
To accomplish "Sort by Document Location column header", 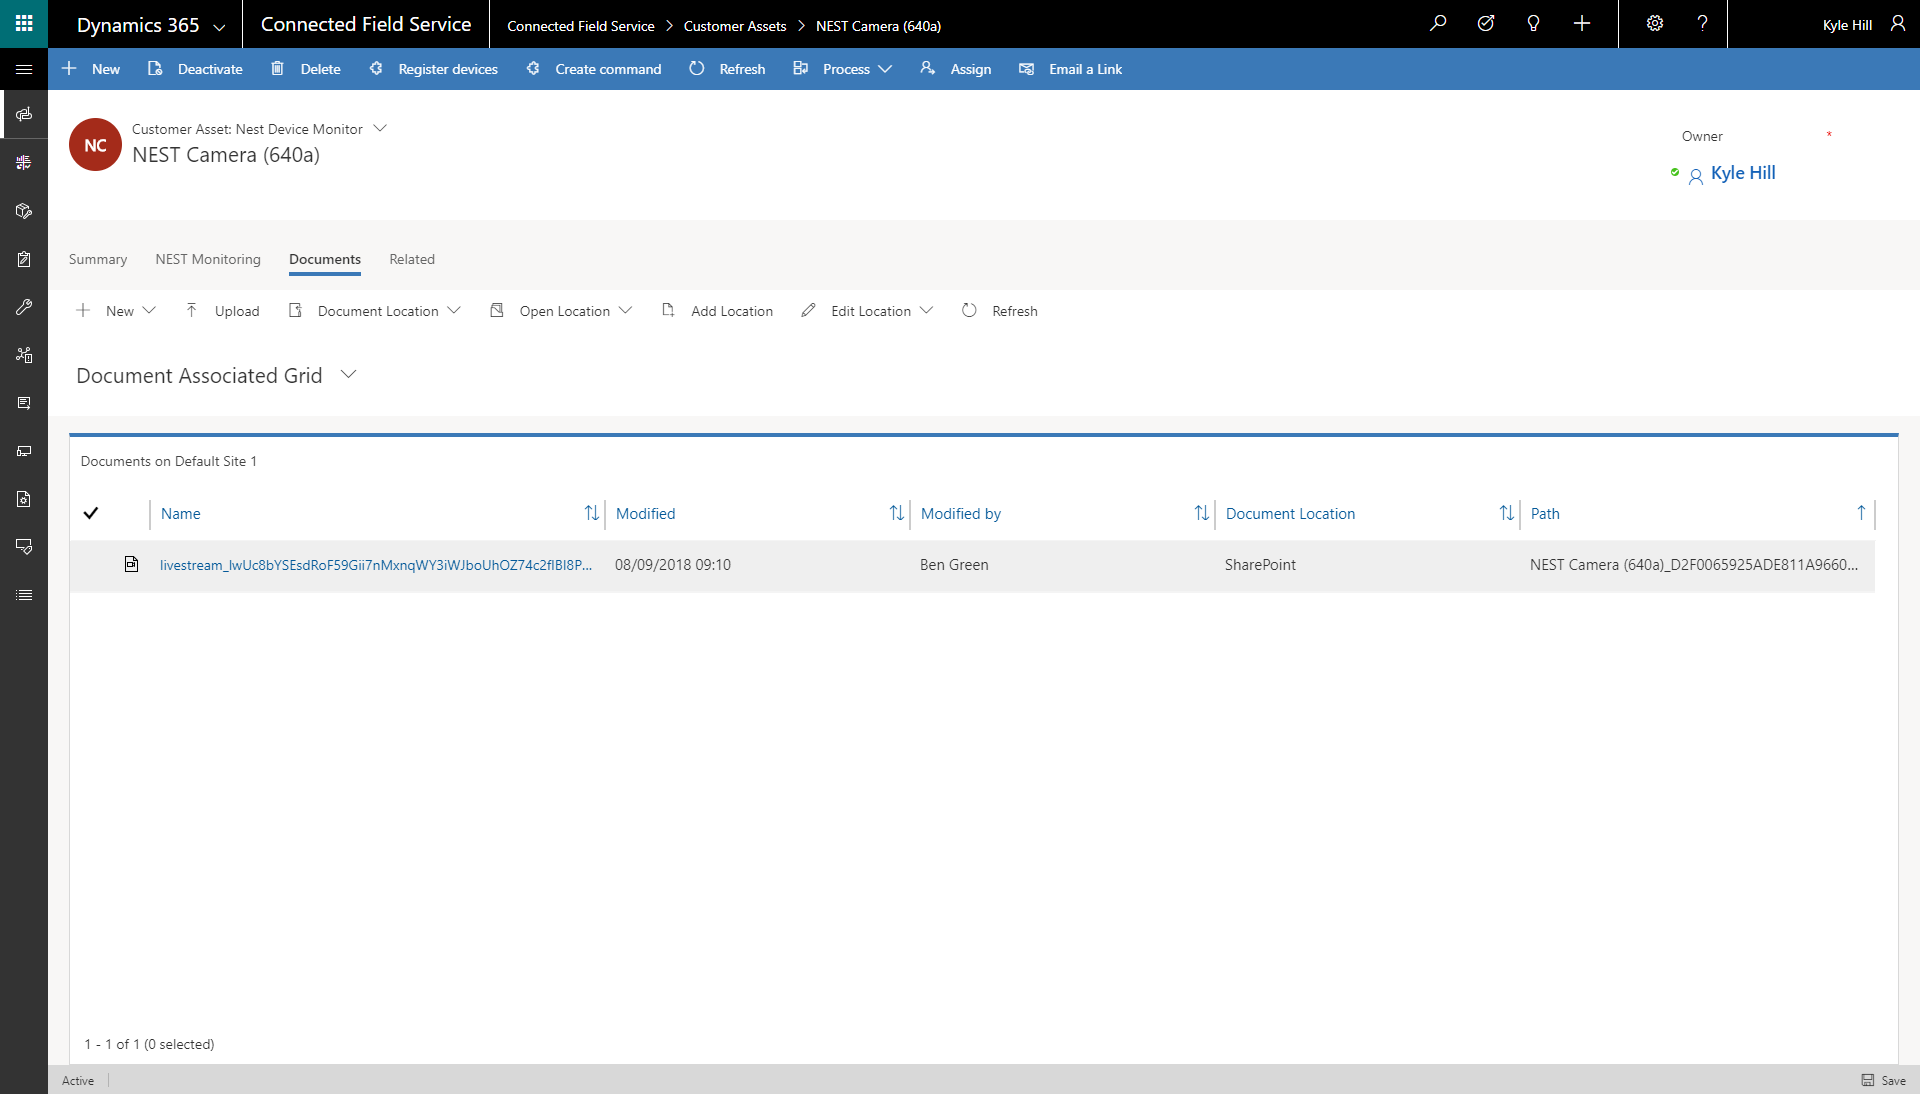I will [x=1290, y=513].
